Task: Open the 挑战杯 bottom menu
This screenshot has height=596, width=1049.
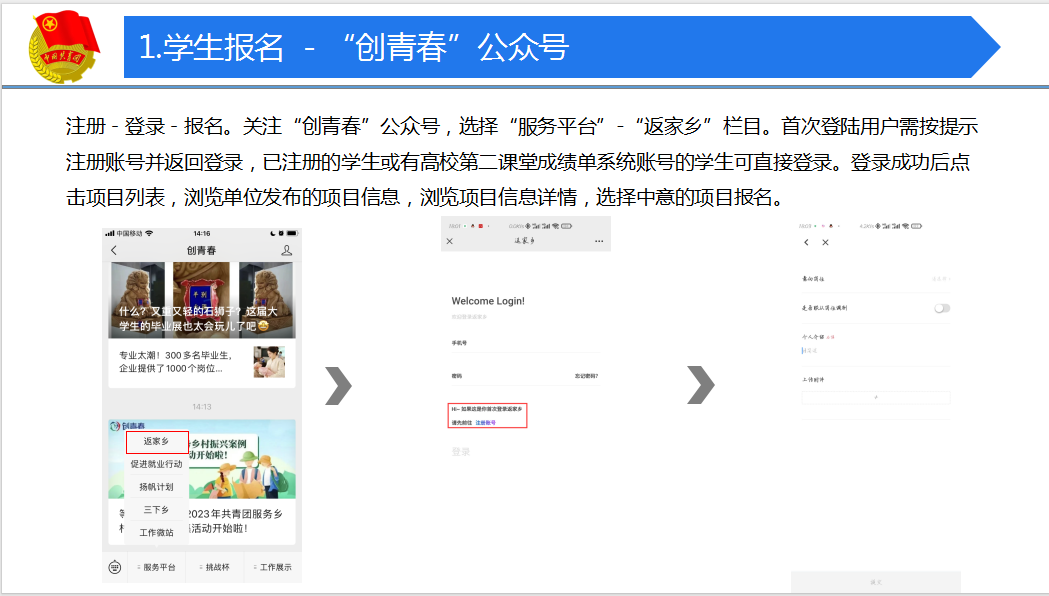Action: click(215, 567)
